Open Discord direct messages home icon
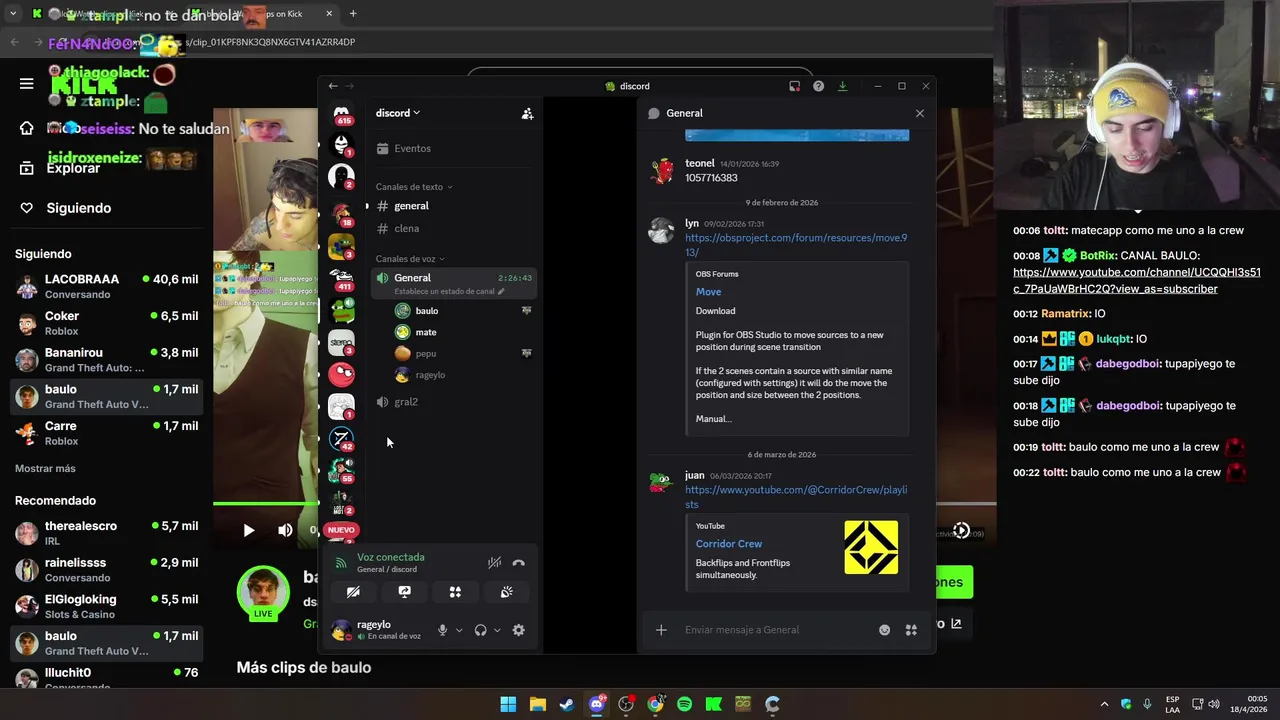 tap(341, 114)
